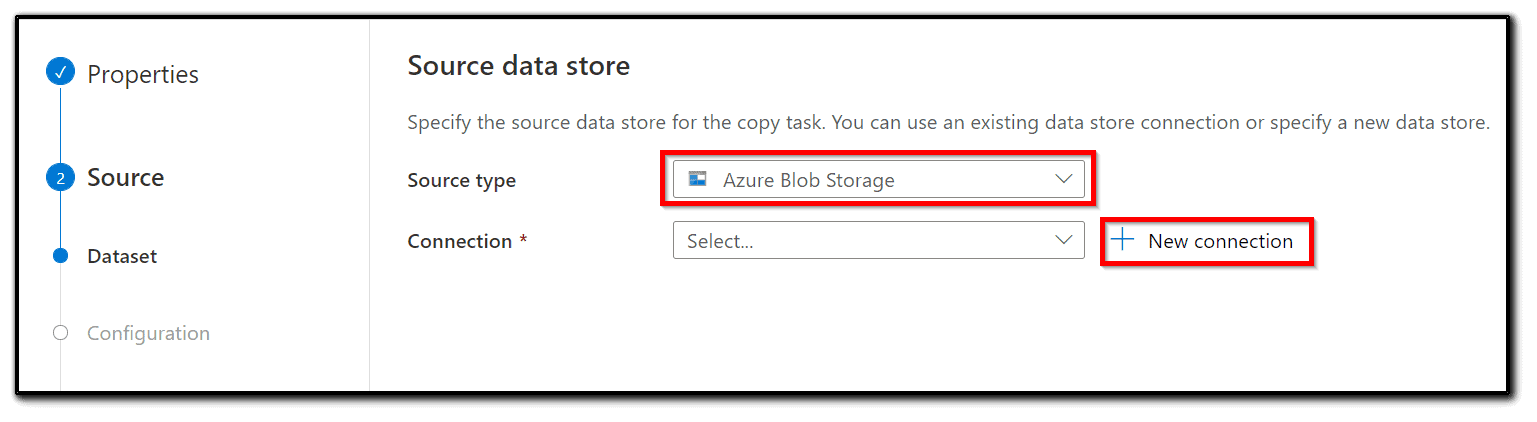Click the Source step number 2 circle

(60, 178)
